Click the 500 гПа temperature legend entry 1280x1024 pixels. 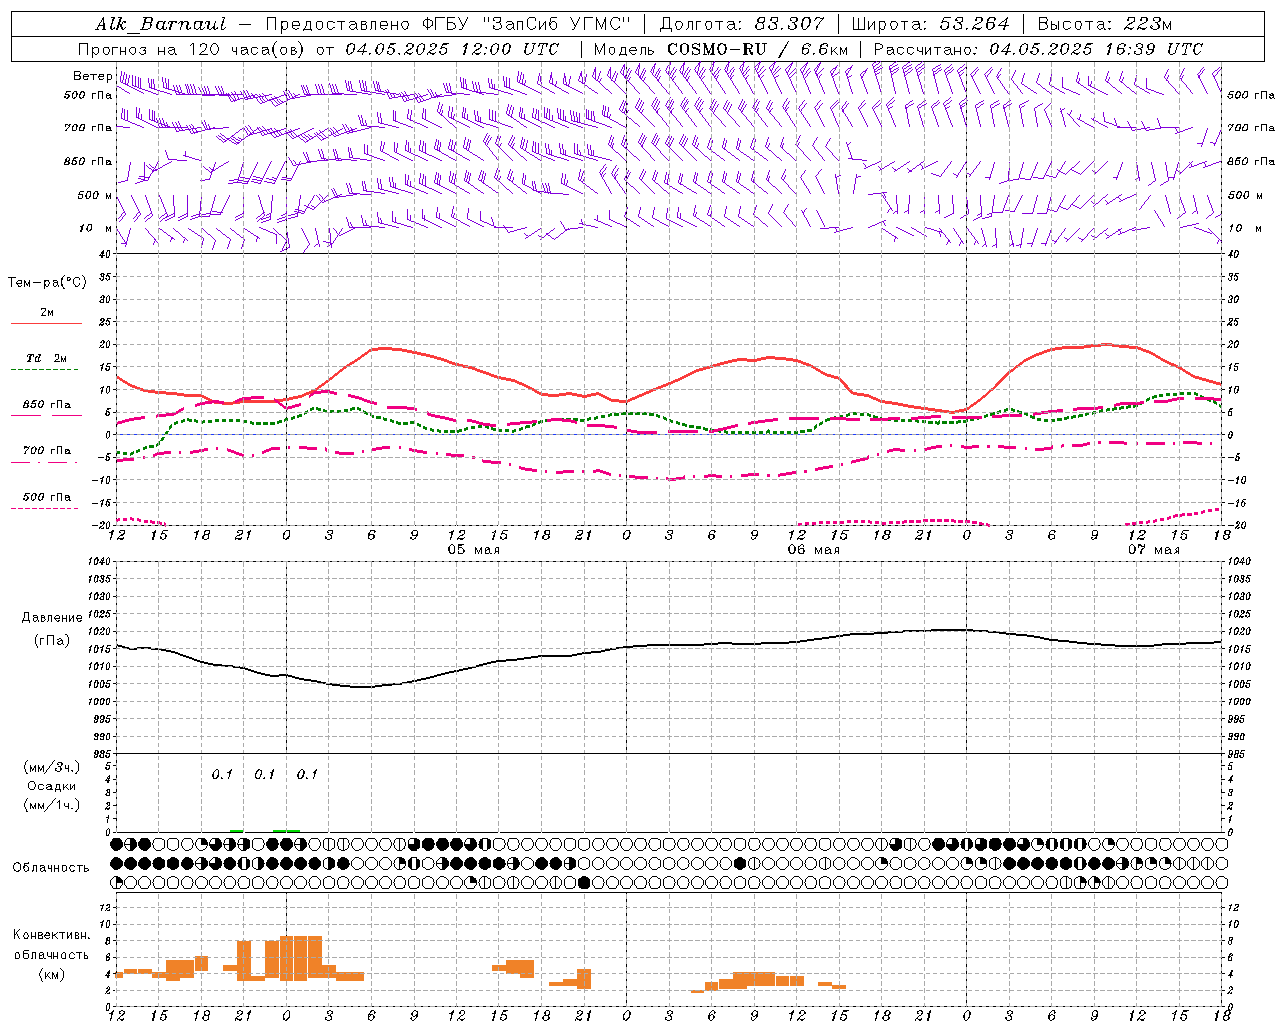tap(47, 496)
